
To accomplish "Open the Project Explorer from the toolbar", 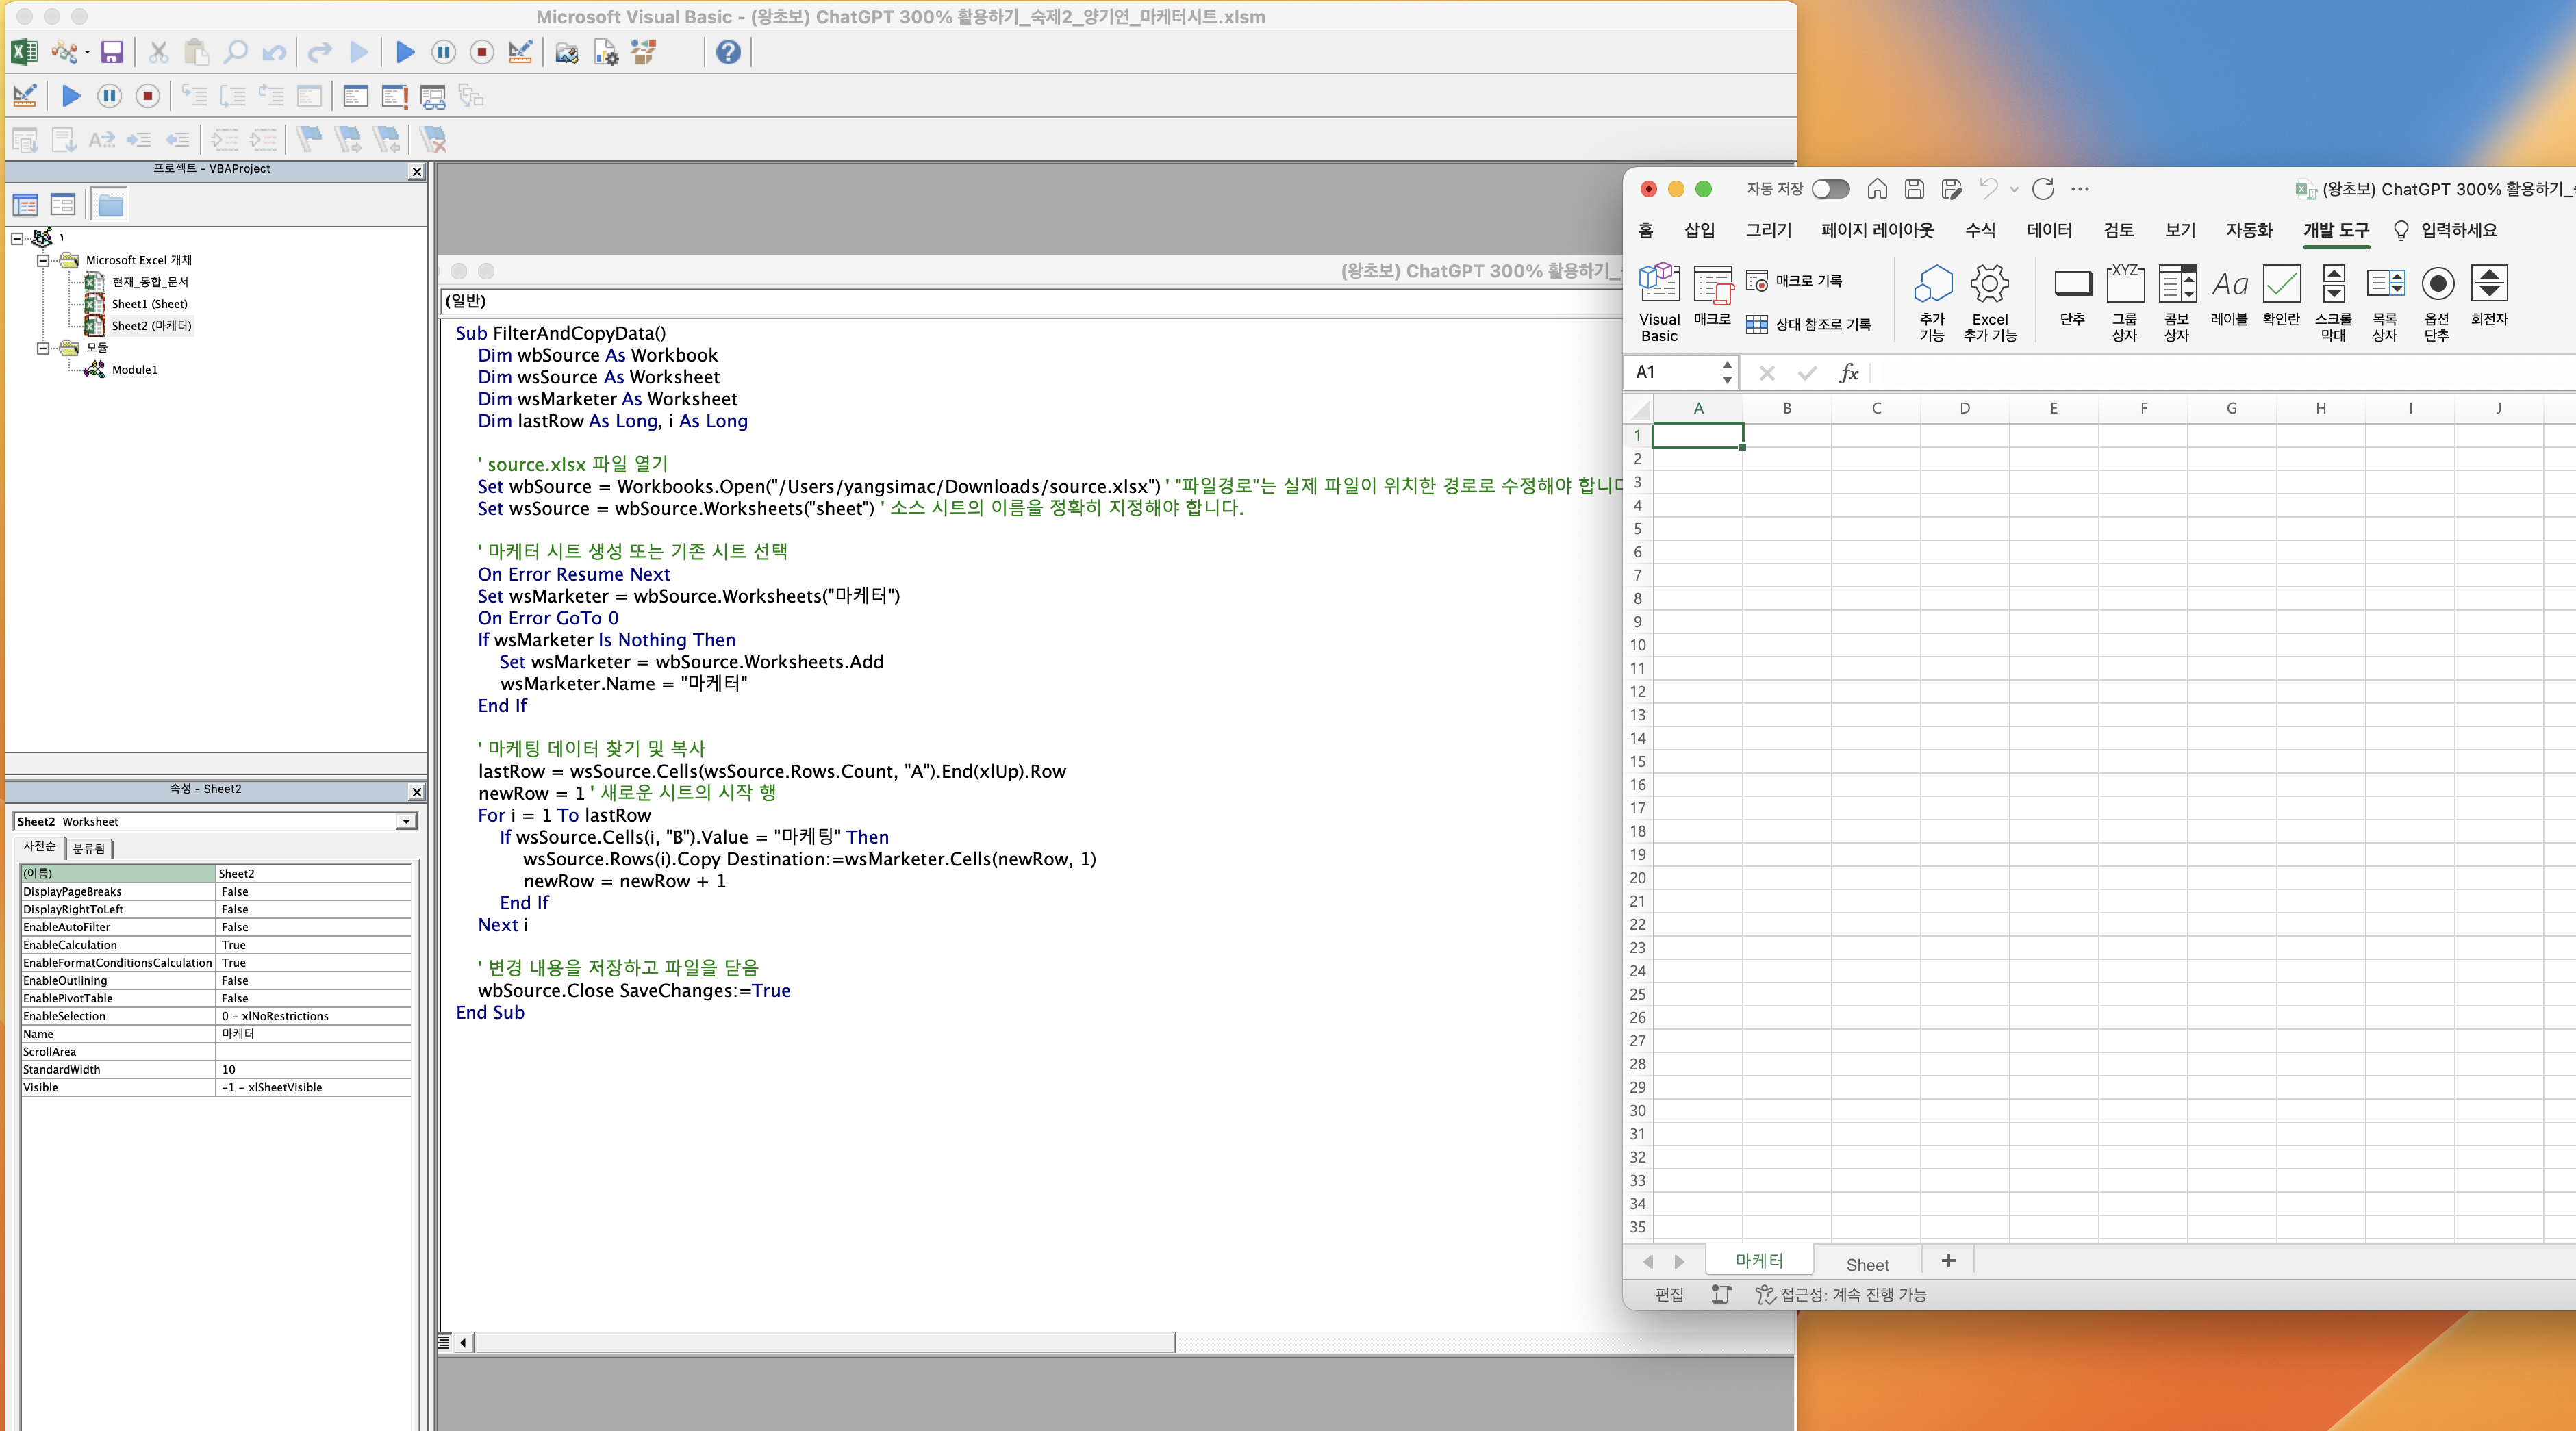I will (567, 52).
